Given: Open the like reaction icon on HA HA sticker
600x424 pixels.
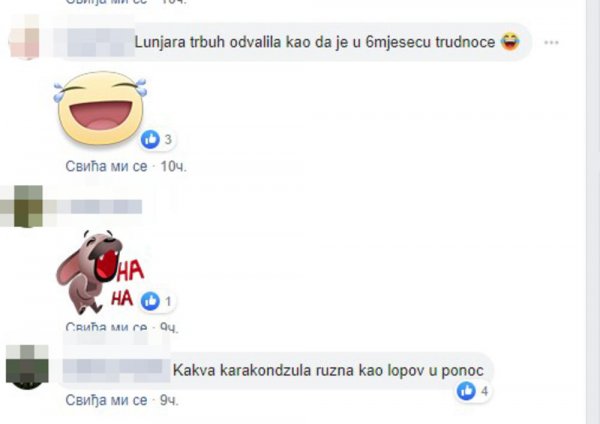Looking at the screenshot, I should point(150,301).
